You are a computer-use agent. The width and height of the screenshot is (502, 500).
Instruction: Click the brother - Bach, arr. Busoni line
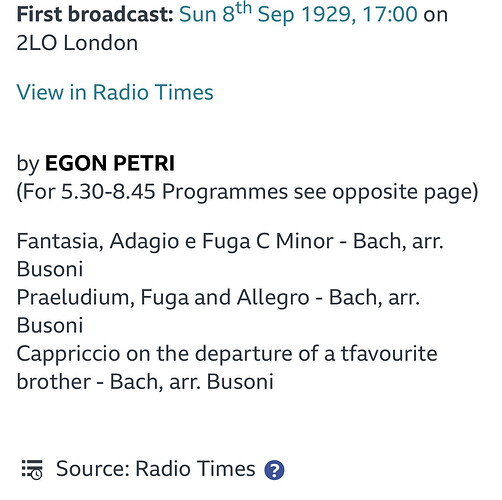[145, 381]
